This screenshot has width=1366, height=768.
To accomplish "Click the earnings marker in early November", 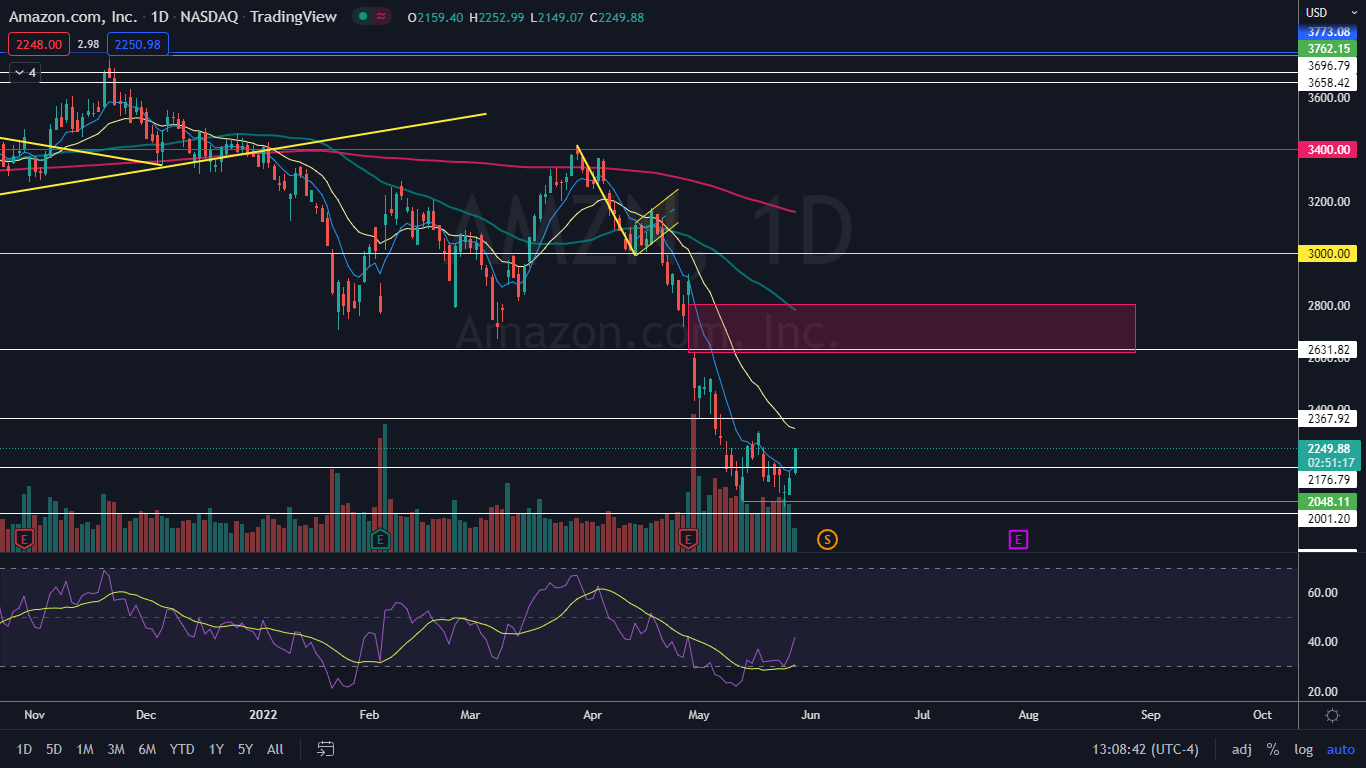I will (25, 540).
